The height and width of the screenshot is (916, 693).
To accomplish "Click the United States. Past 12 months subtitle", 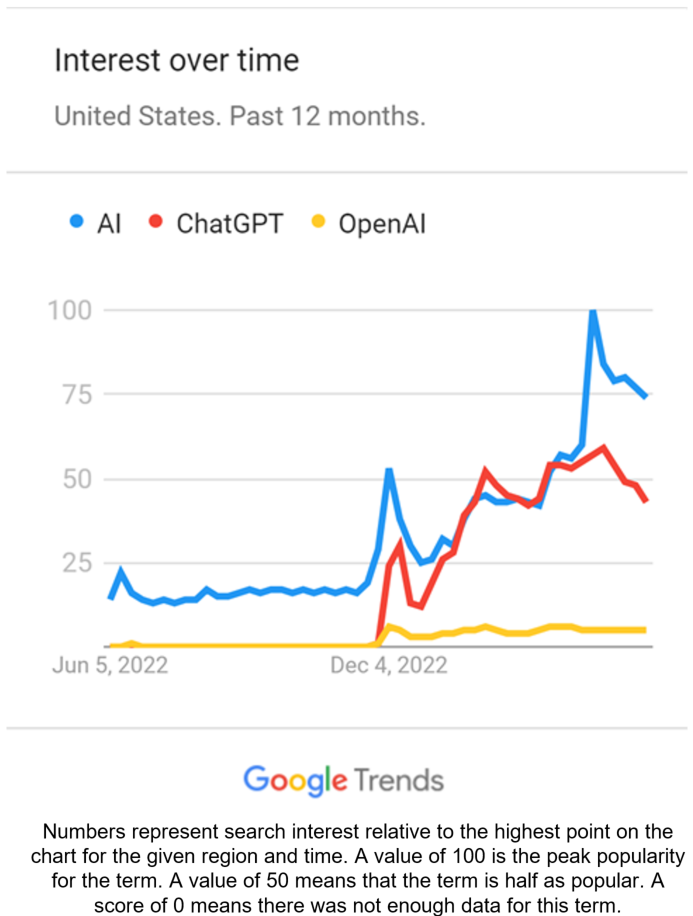I will pyautogui.click(x=240, y=116).
